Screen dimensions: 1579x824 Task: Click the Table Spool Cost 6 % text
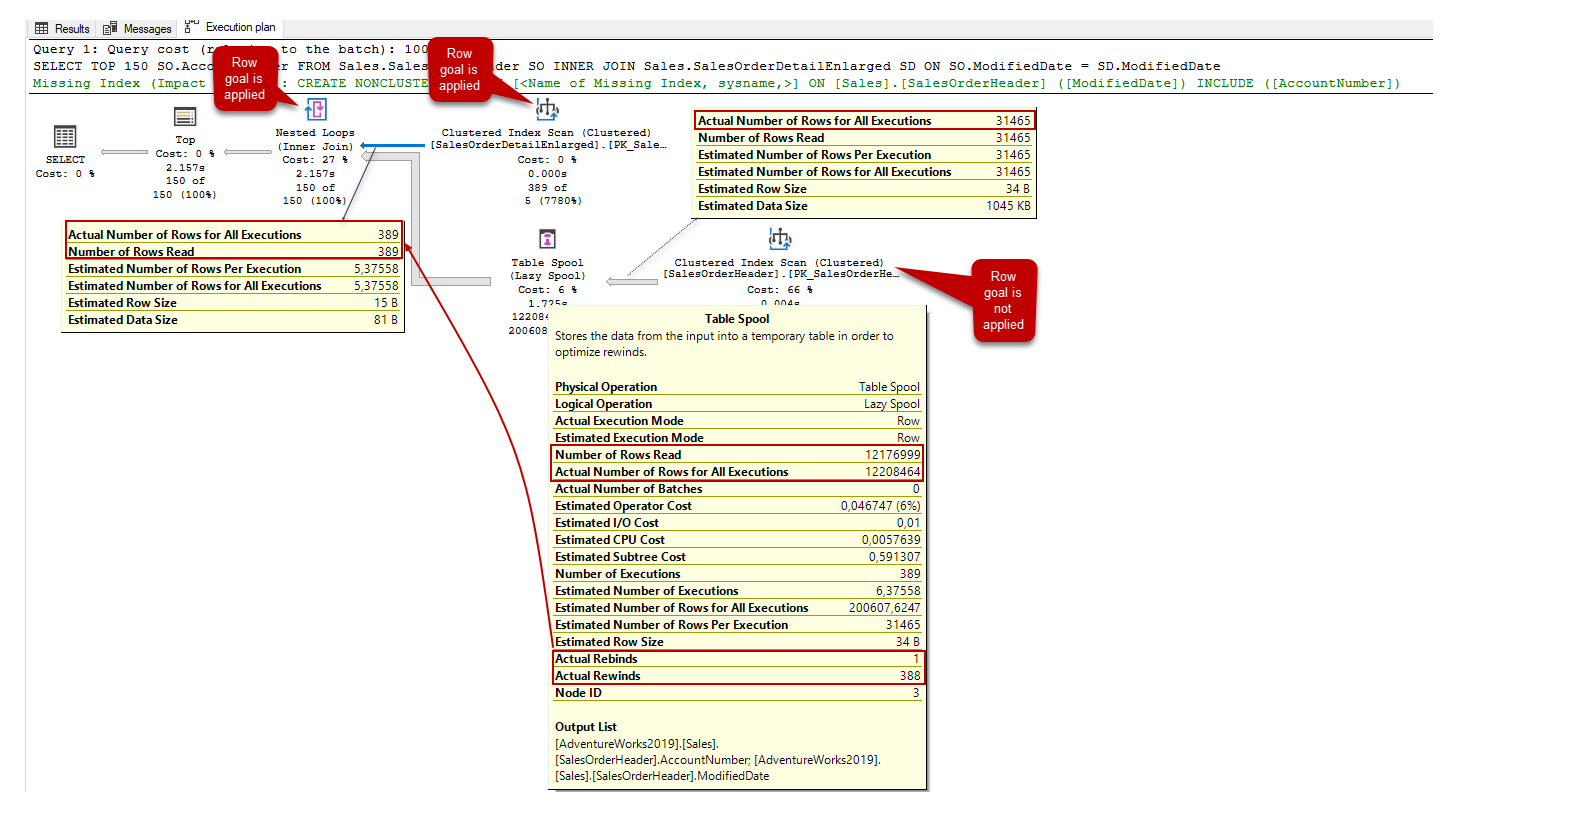[x=547, y=290]
